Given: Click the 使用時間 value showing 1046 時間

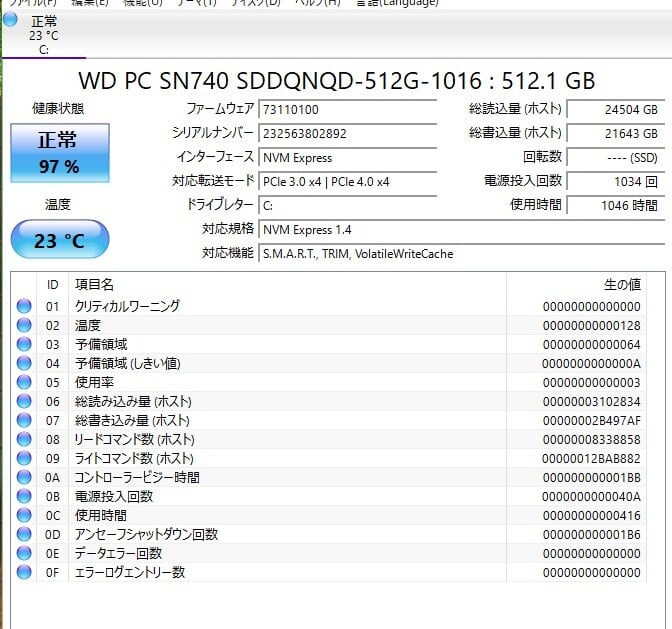Looking at the screenshot, I should [613, 205].
